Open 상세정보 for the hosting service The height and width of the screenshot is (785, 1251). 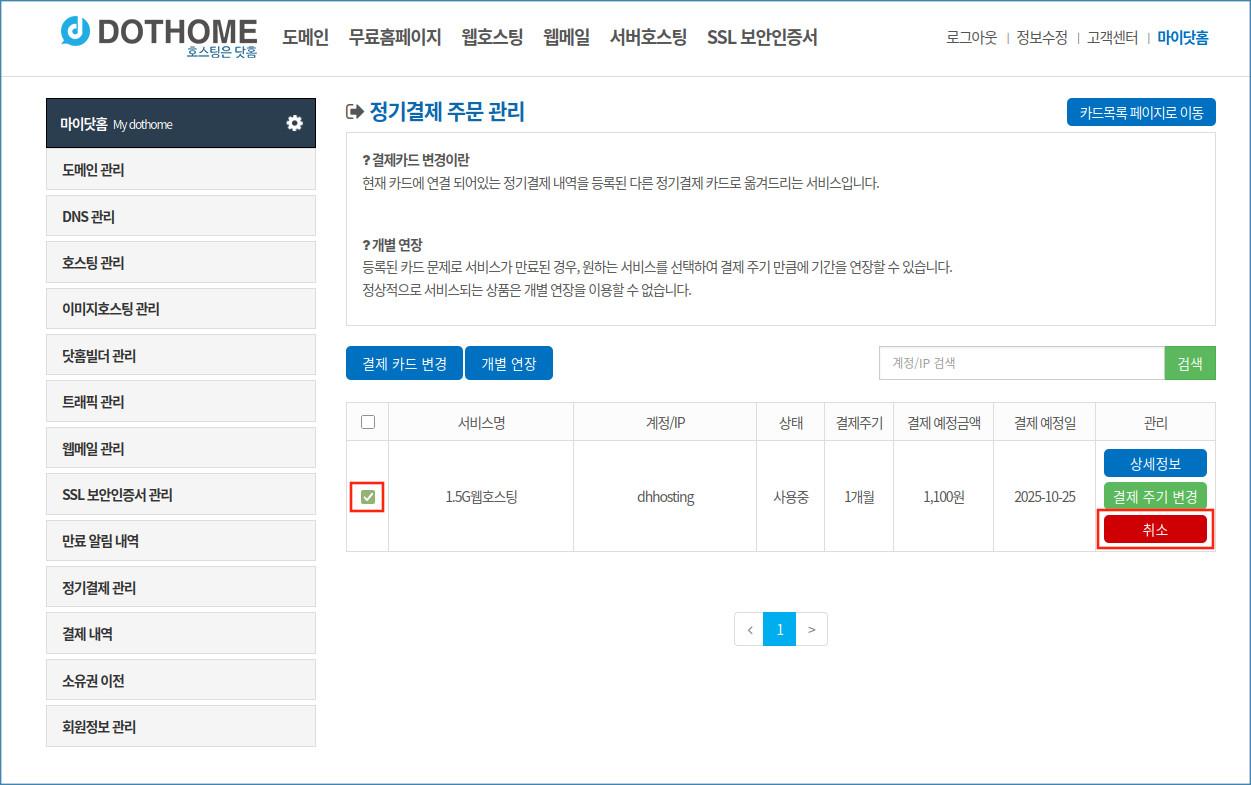click(1155, 464)
